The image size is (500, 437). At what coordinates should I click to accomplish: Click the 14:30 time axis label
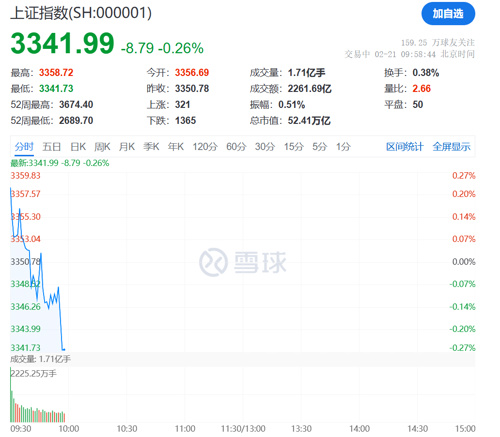(418, 429)
